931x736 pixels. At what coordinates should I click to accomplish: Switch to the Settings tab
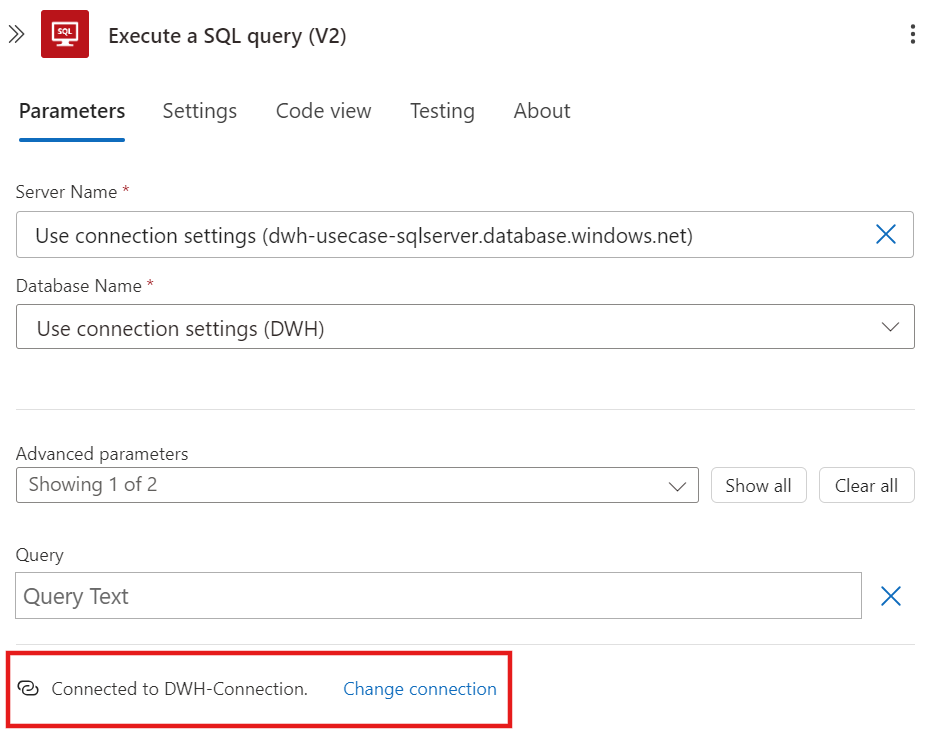(x=200, y=111)
